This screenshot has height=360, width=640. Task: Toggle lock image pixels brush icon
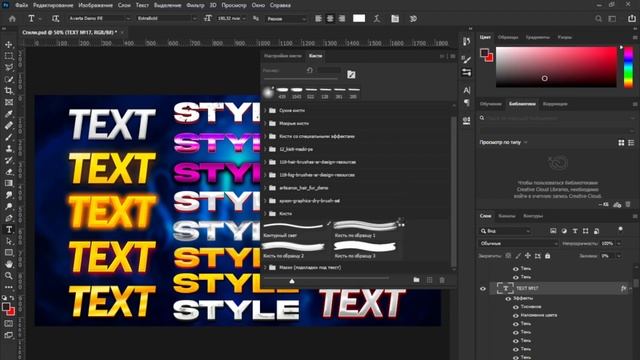click(x=518, y=256)
